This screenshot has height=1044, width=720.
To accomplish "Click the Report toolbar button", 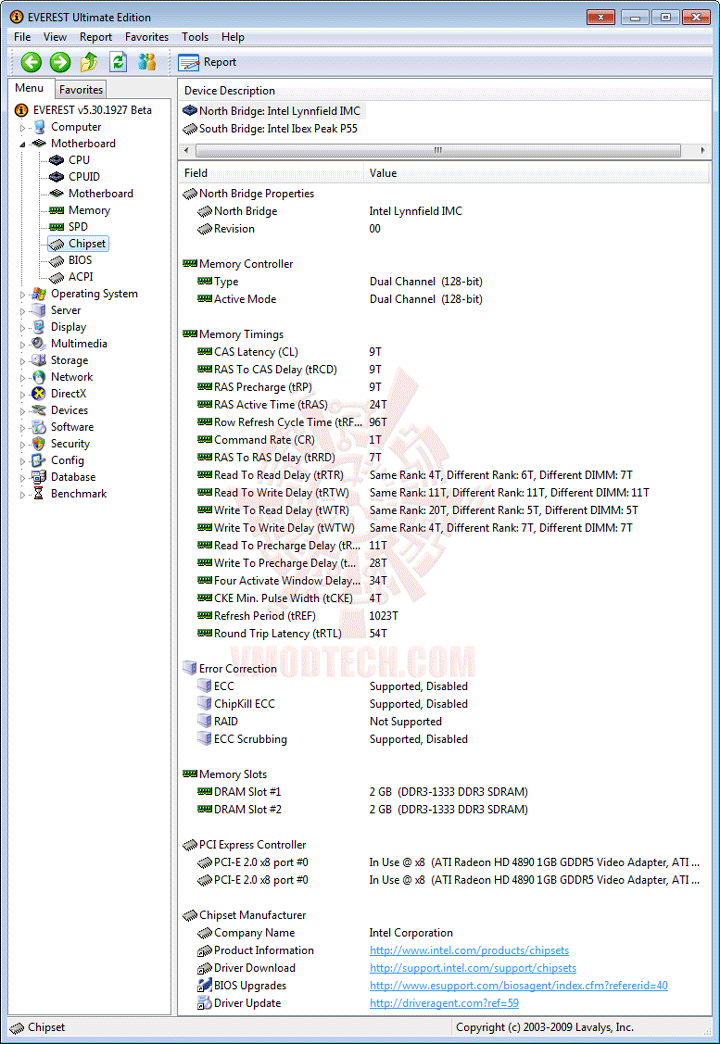I will tap(207, 63).
